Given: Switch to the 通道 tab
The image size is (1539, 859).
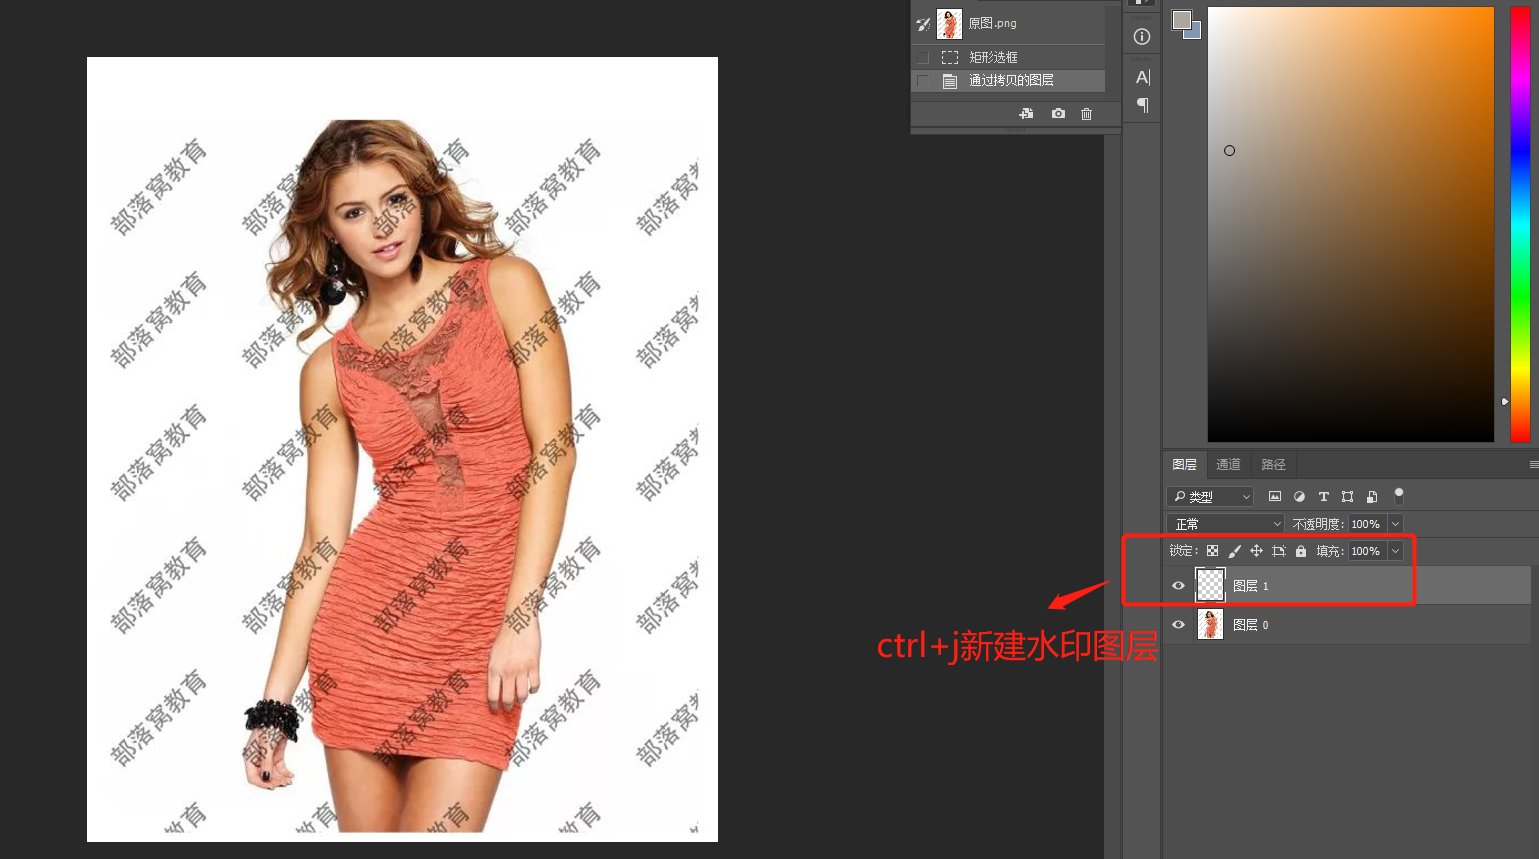Looking at the screenshot, I should pos(1228,465).
